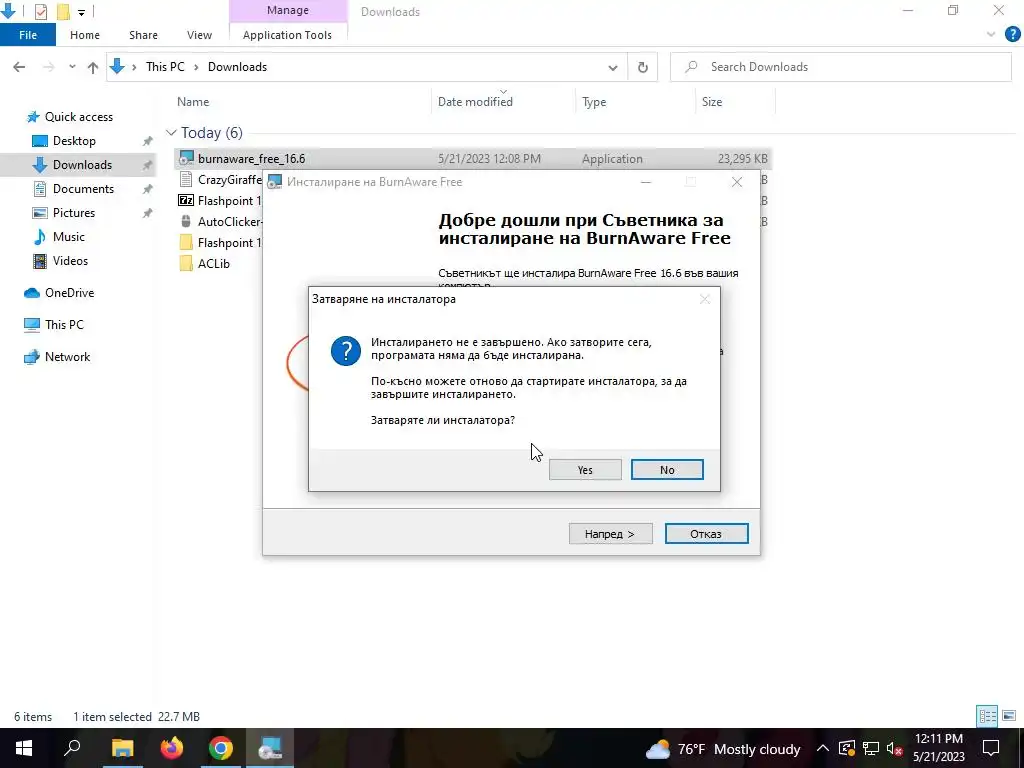Expand the address bar history dropdown
This screenshot has height=768, width=1024.
pyautogui.click(x=613, y=67)
